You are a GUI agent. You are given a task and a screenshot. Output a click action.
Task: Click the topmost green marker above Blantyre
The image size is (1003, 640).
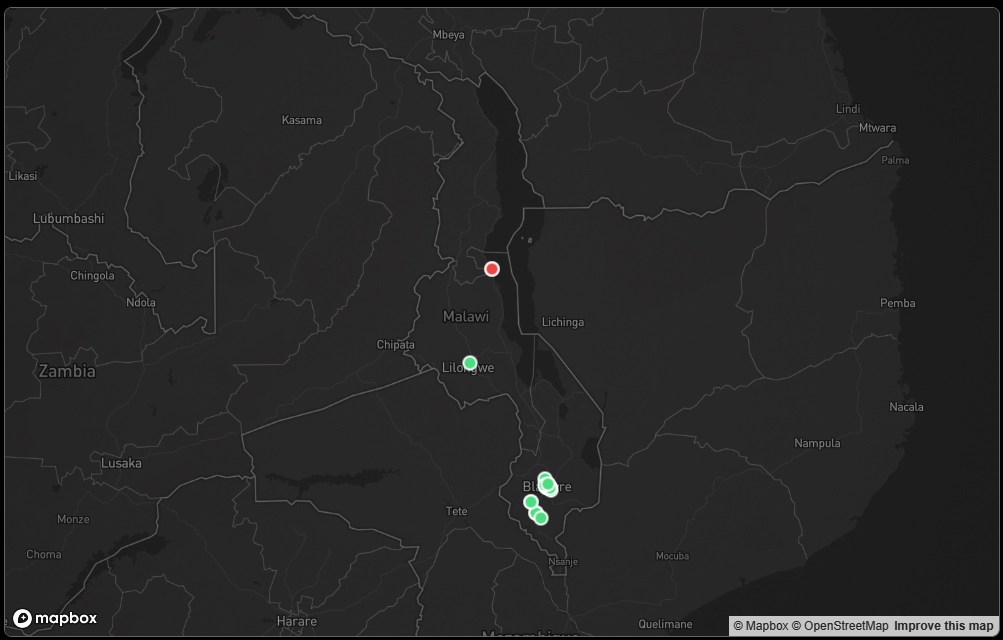point(545,477)
